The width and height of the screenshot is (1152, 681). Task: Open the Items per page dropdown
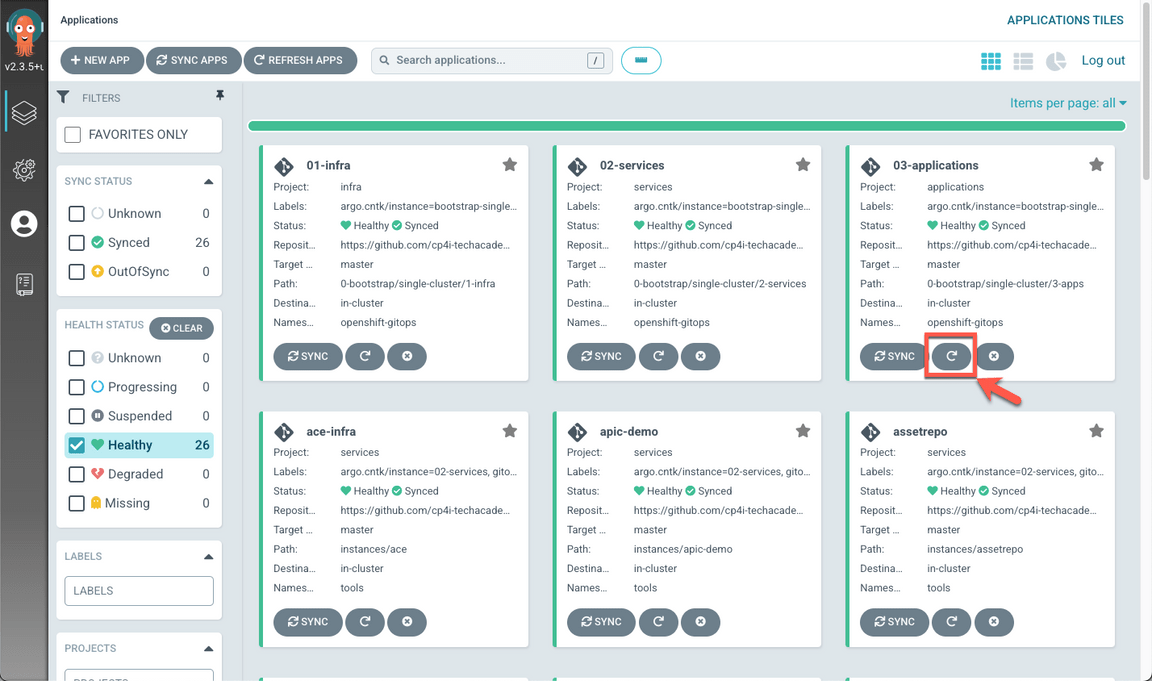click(x=1067, y=103)
